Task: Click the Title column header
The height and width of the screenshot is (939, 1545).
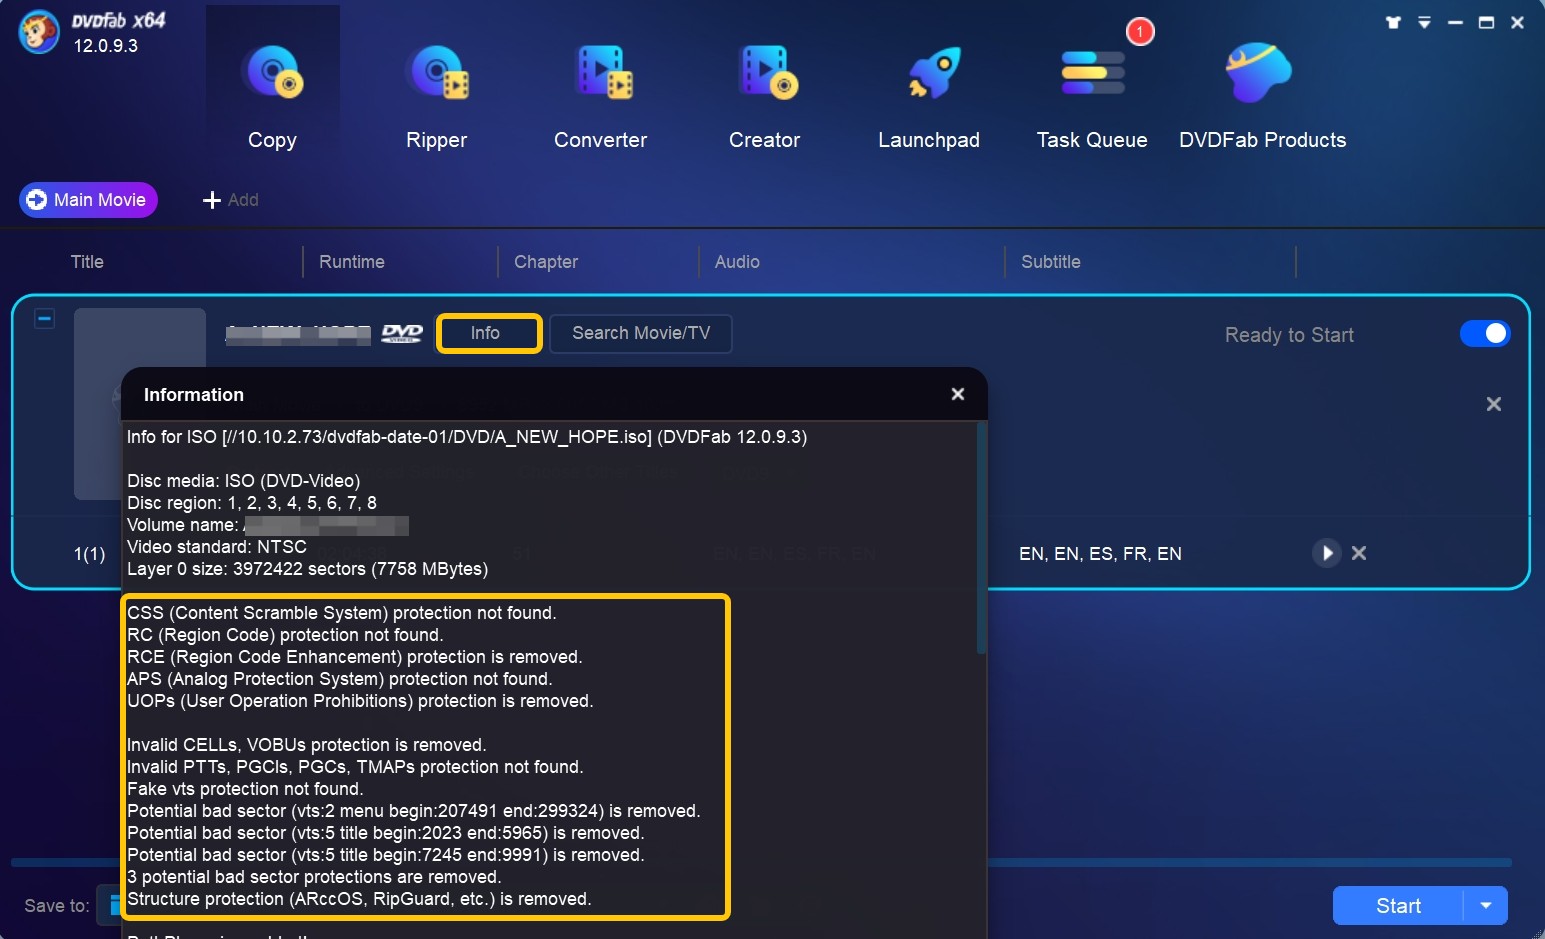Action: [x=87, y=262]
